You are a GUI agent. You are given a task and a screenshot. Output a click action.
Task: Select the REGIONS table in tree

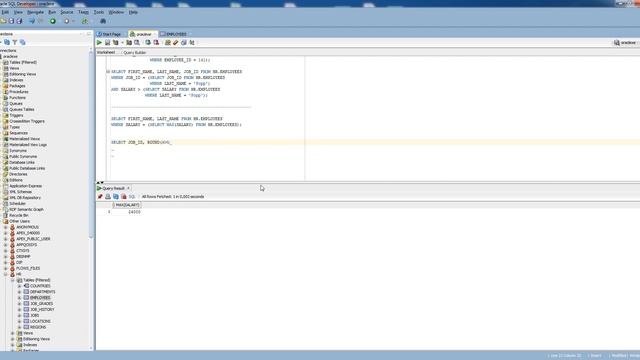pyautogui.click(x=38, y=327)
